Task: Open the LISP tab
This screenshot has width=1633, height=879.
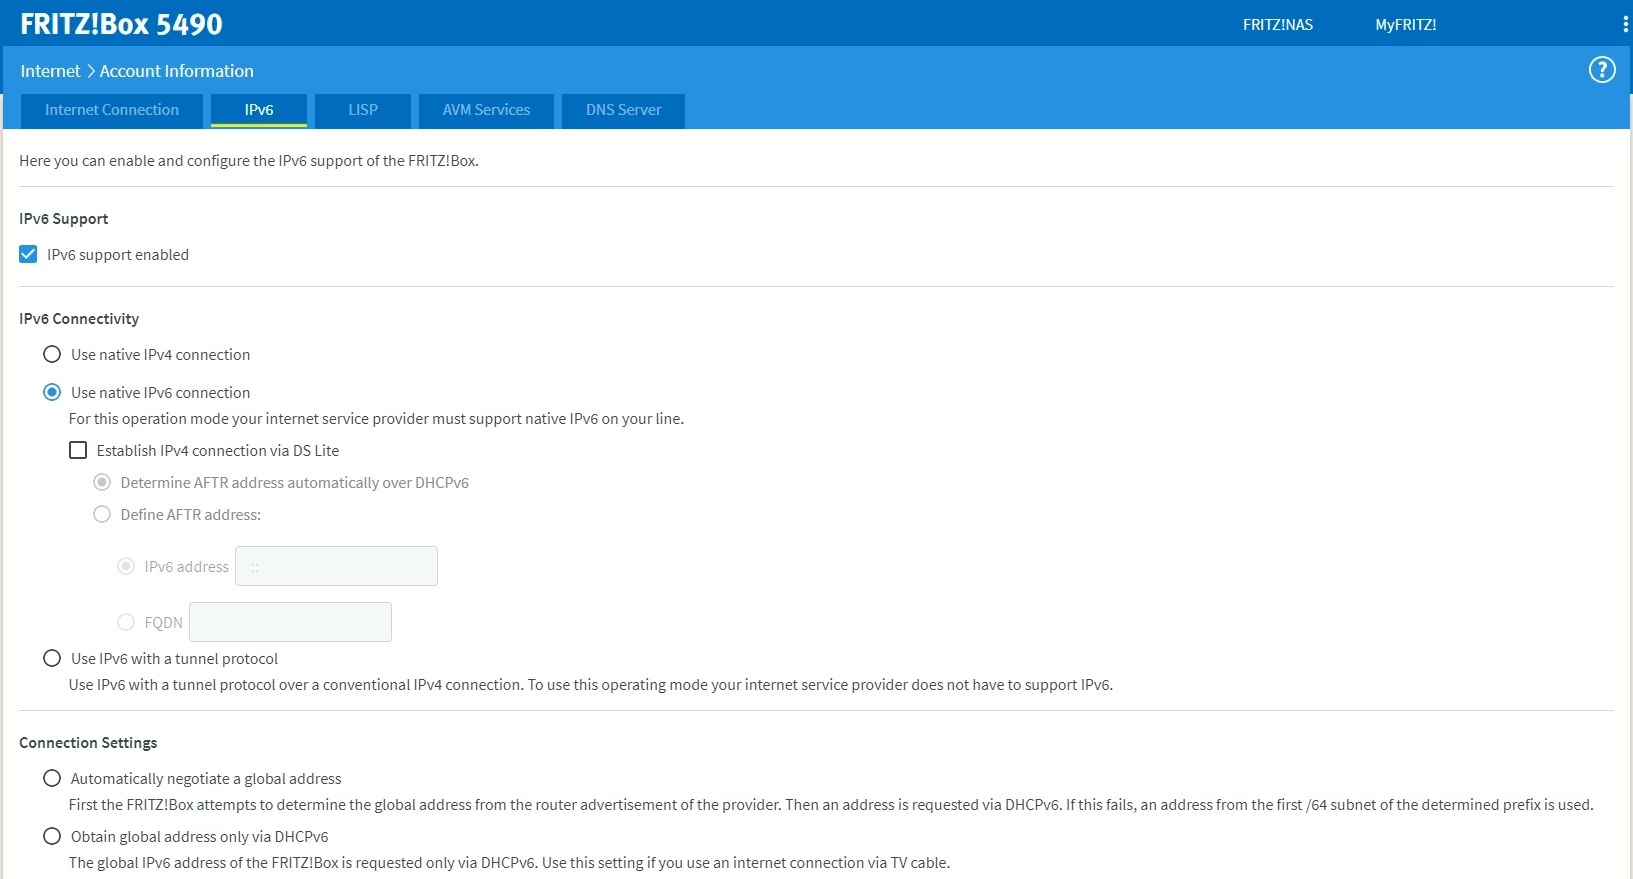Action: click(363, 110)
